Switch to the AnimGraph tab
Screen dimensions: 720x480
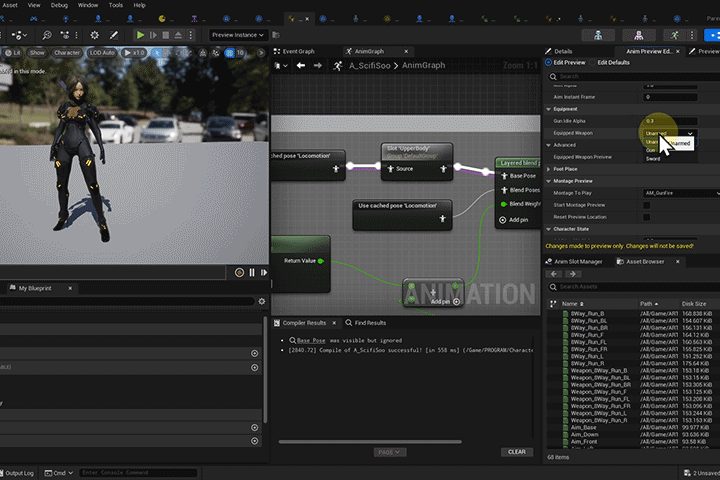369,51
